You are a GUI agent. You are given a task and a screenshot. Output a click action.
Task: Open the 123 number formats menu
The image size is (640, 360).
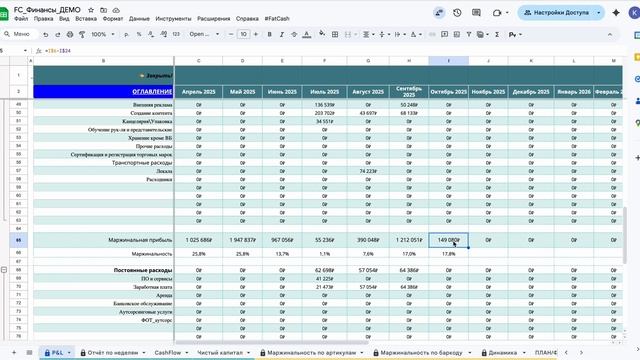176,35
